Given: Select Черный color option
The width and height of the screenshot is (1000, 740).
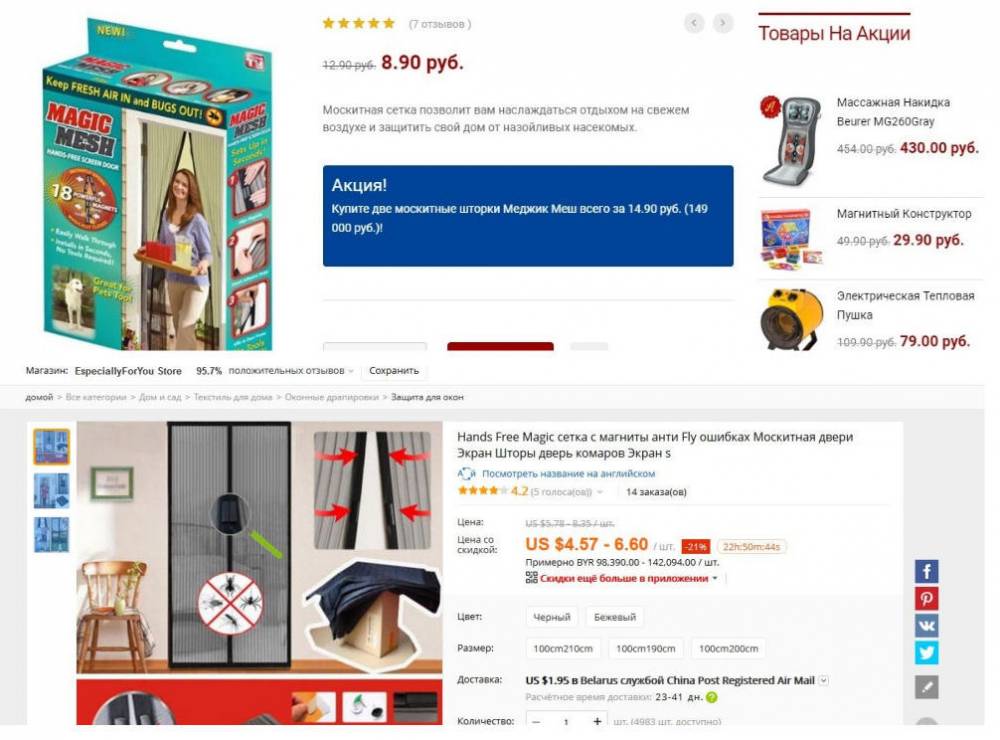Looking at the screenshot, I should coord(552,617).
